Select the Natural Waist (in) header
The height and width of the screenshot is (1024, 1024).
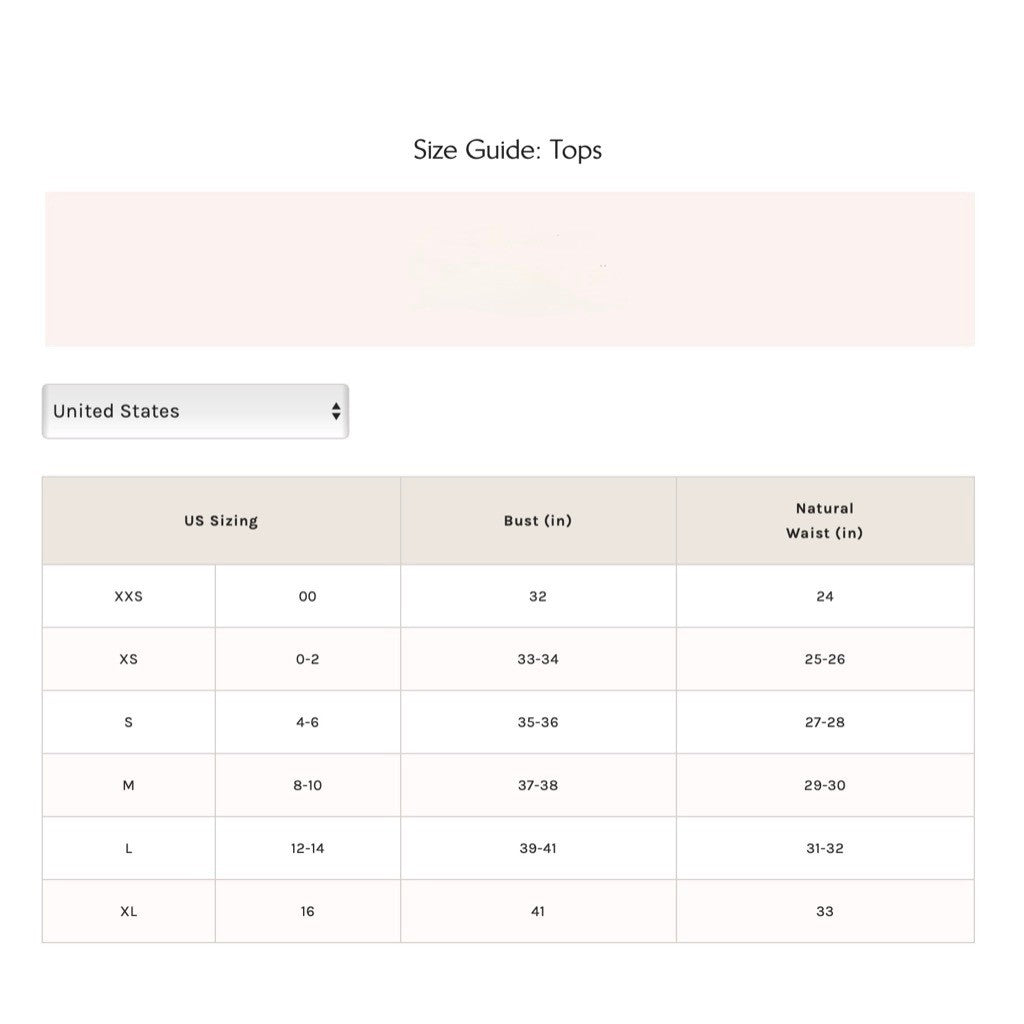coord(825,520)
